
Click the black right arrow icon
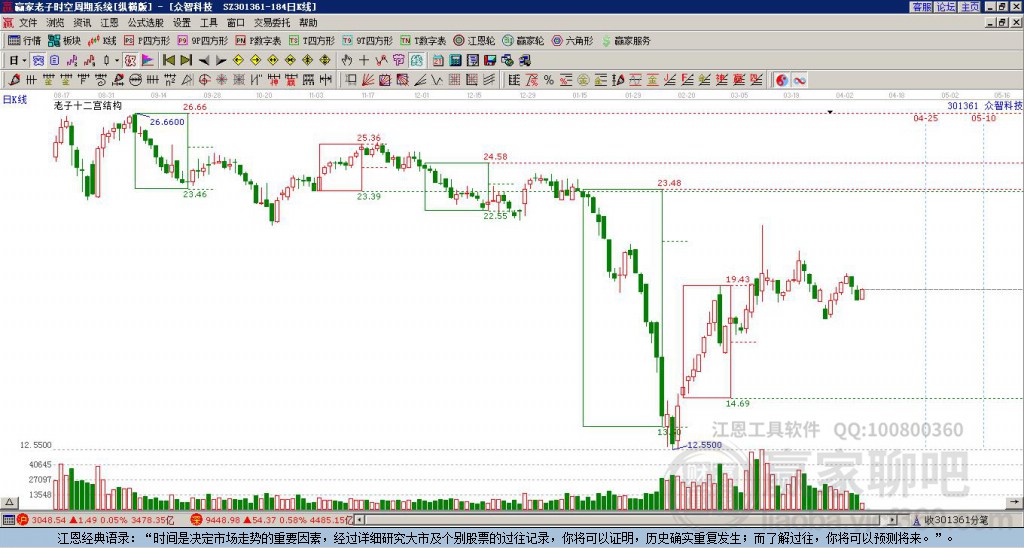tap(221, 61)
